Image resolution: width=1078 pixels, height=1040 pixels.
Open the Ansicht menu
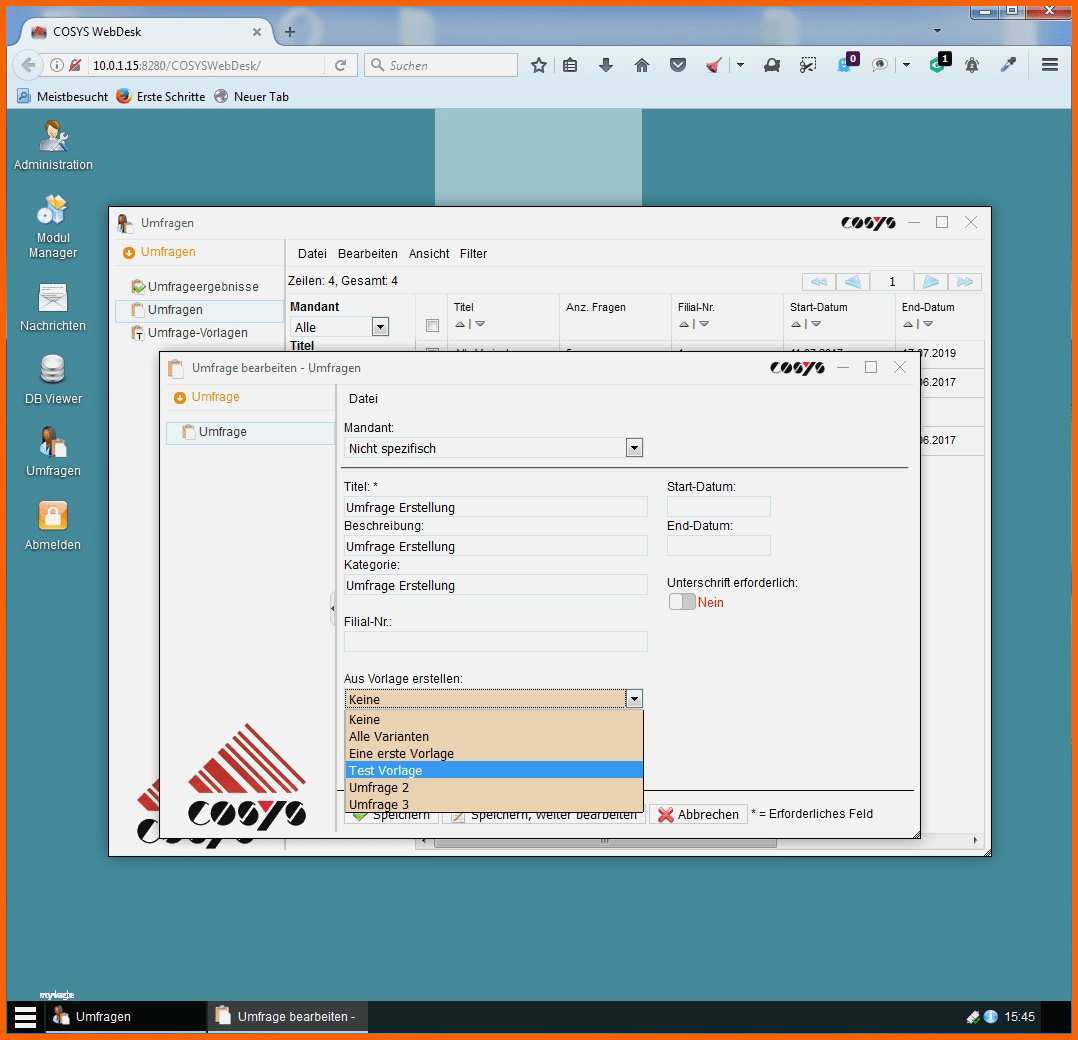429,254
